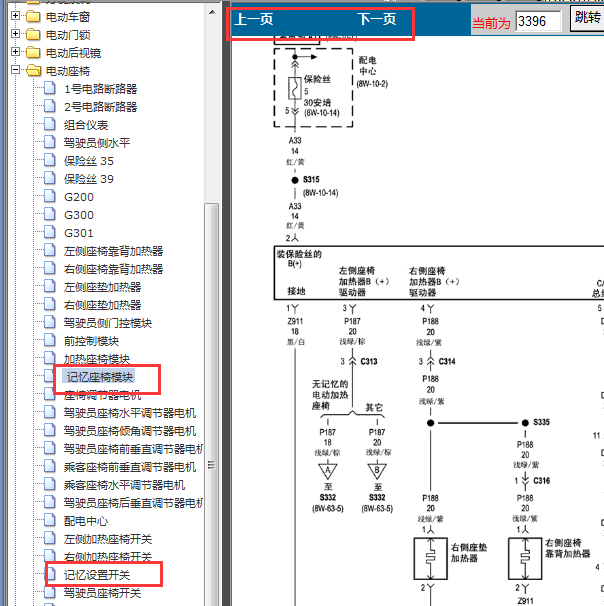Select 座椅调节器电机 in the tree

click(102, 395)
